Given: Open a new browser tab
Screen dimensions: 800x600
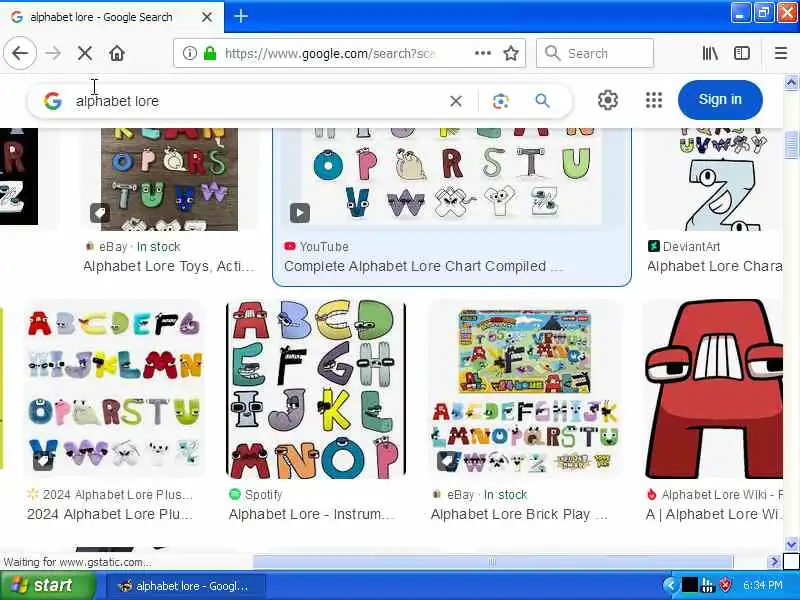Looking at the screenshot, I should point(241,16).
